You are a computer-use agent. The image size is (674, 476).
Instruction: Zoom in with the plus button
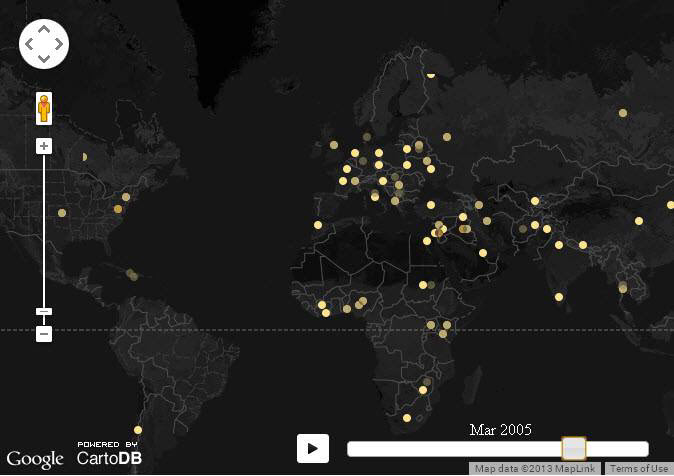(44, 146)
